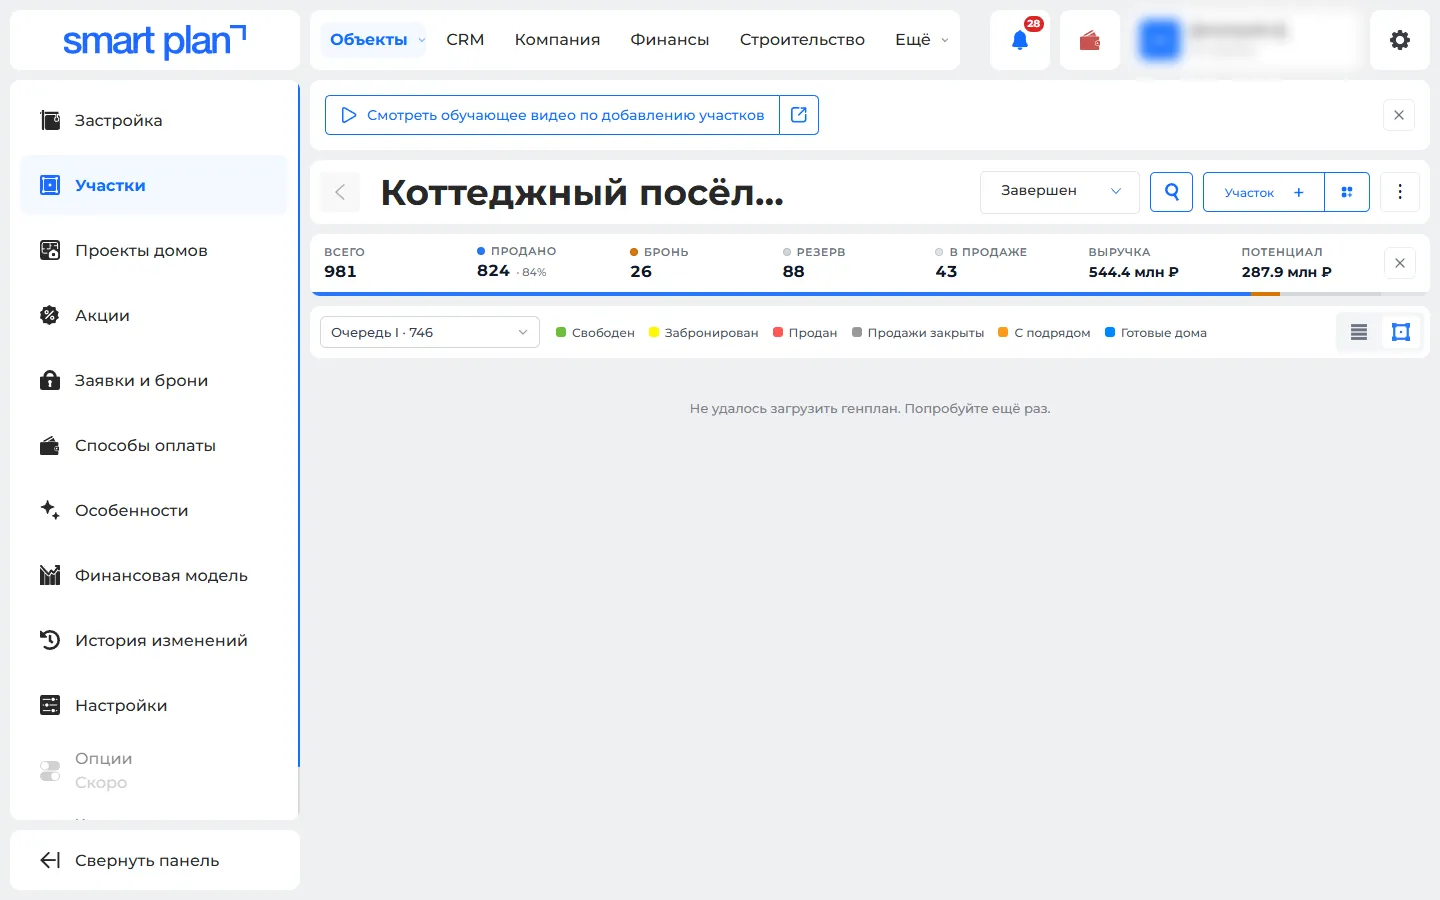Open the notifications bell
The width and height of the screenshot is (1440, 900).
point(1020,40)
